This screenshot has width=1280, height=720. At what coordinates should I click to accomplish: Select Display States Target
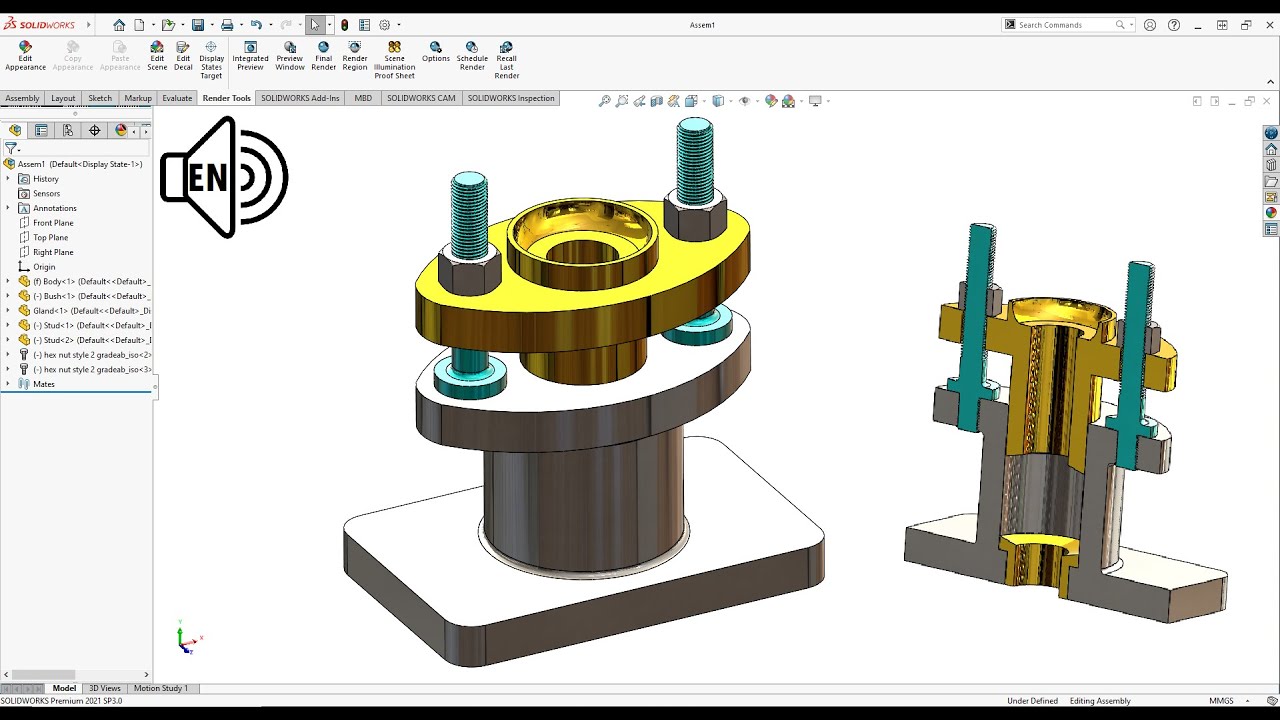tap(211, 61)
